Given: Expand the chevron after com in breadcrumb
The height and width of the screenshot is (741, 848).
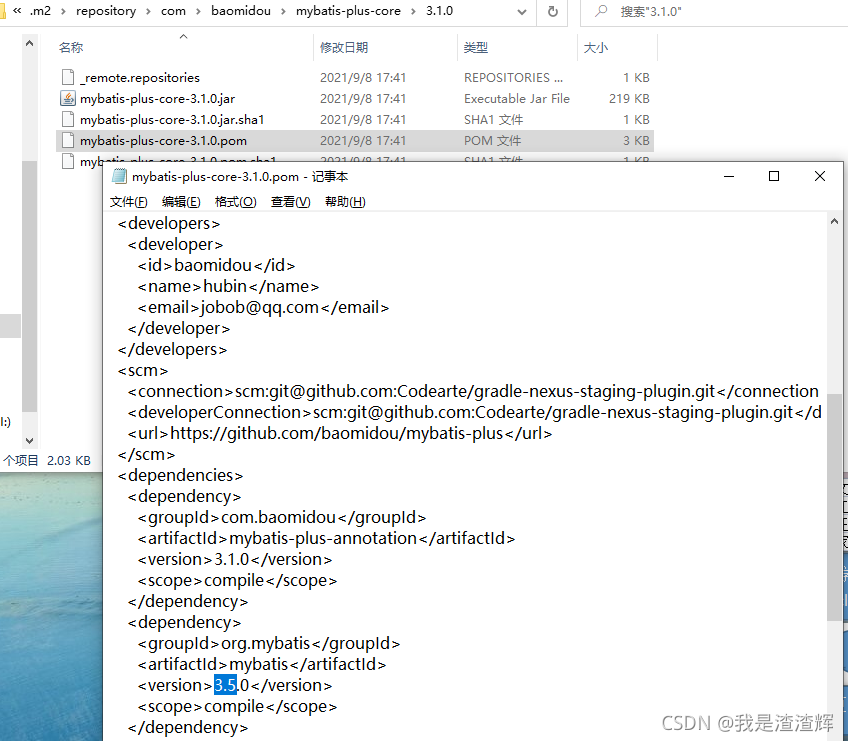Looking at the screenshot, I should click(198, 11).
